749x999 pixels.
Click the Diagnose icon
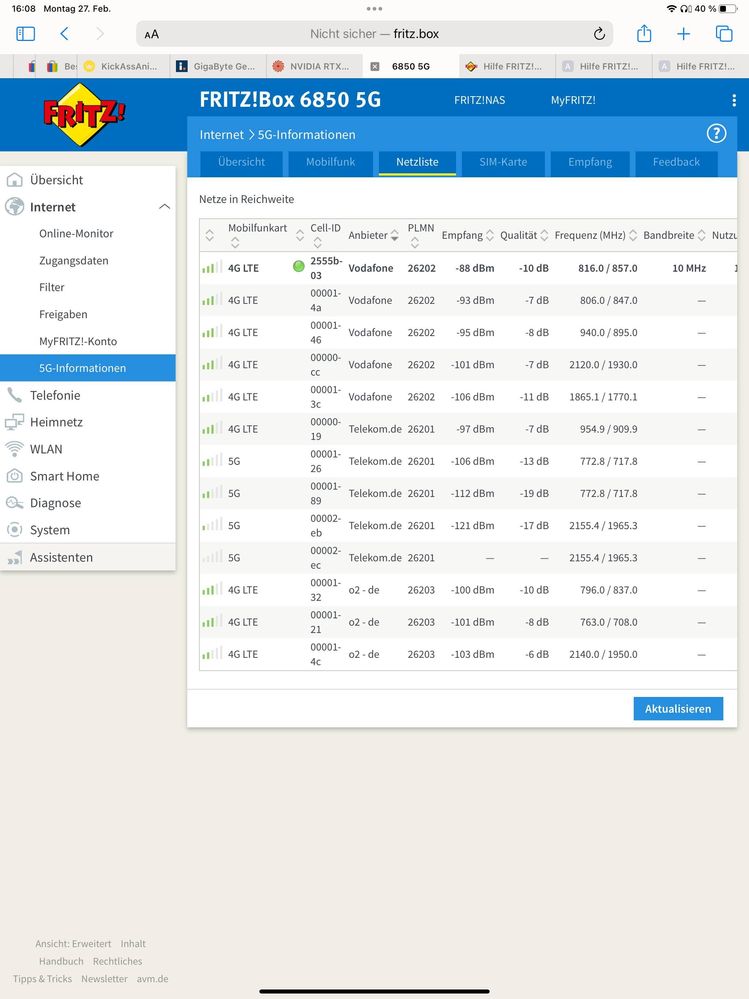tap(14, 503)
